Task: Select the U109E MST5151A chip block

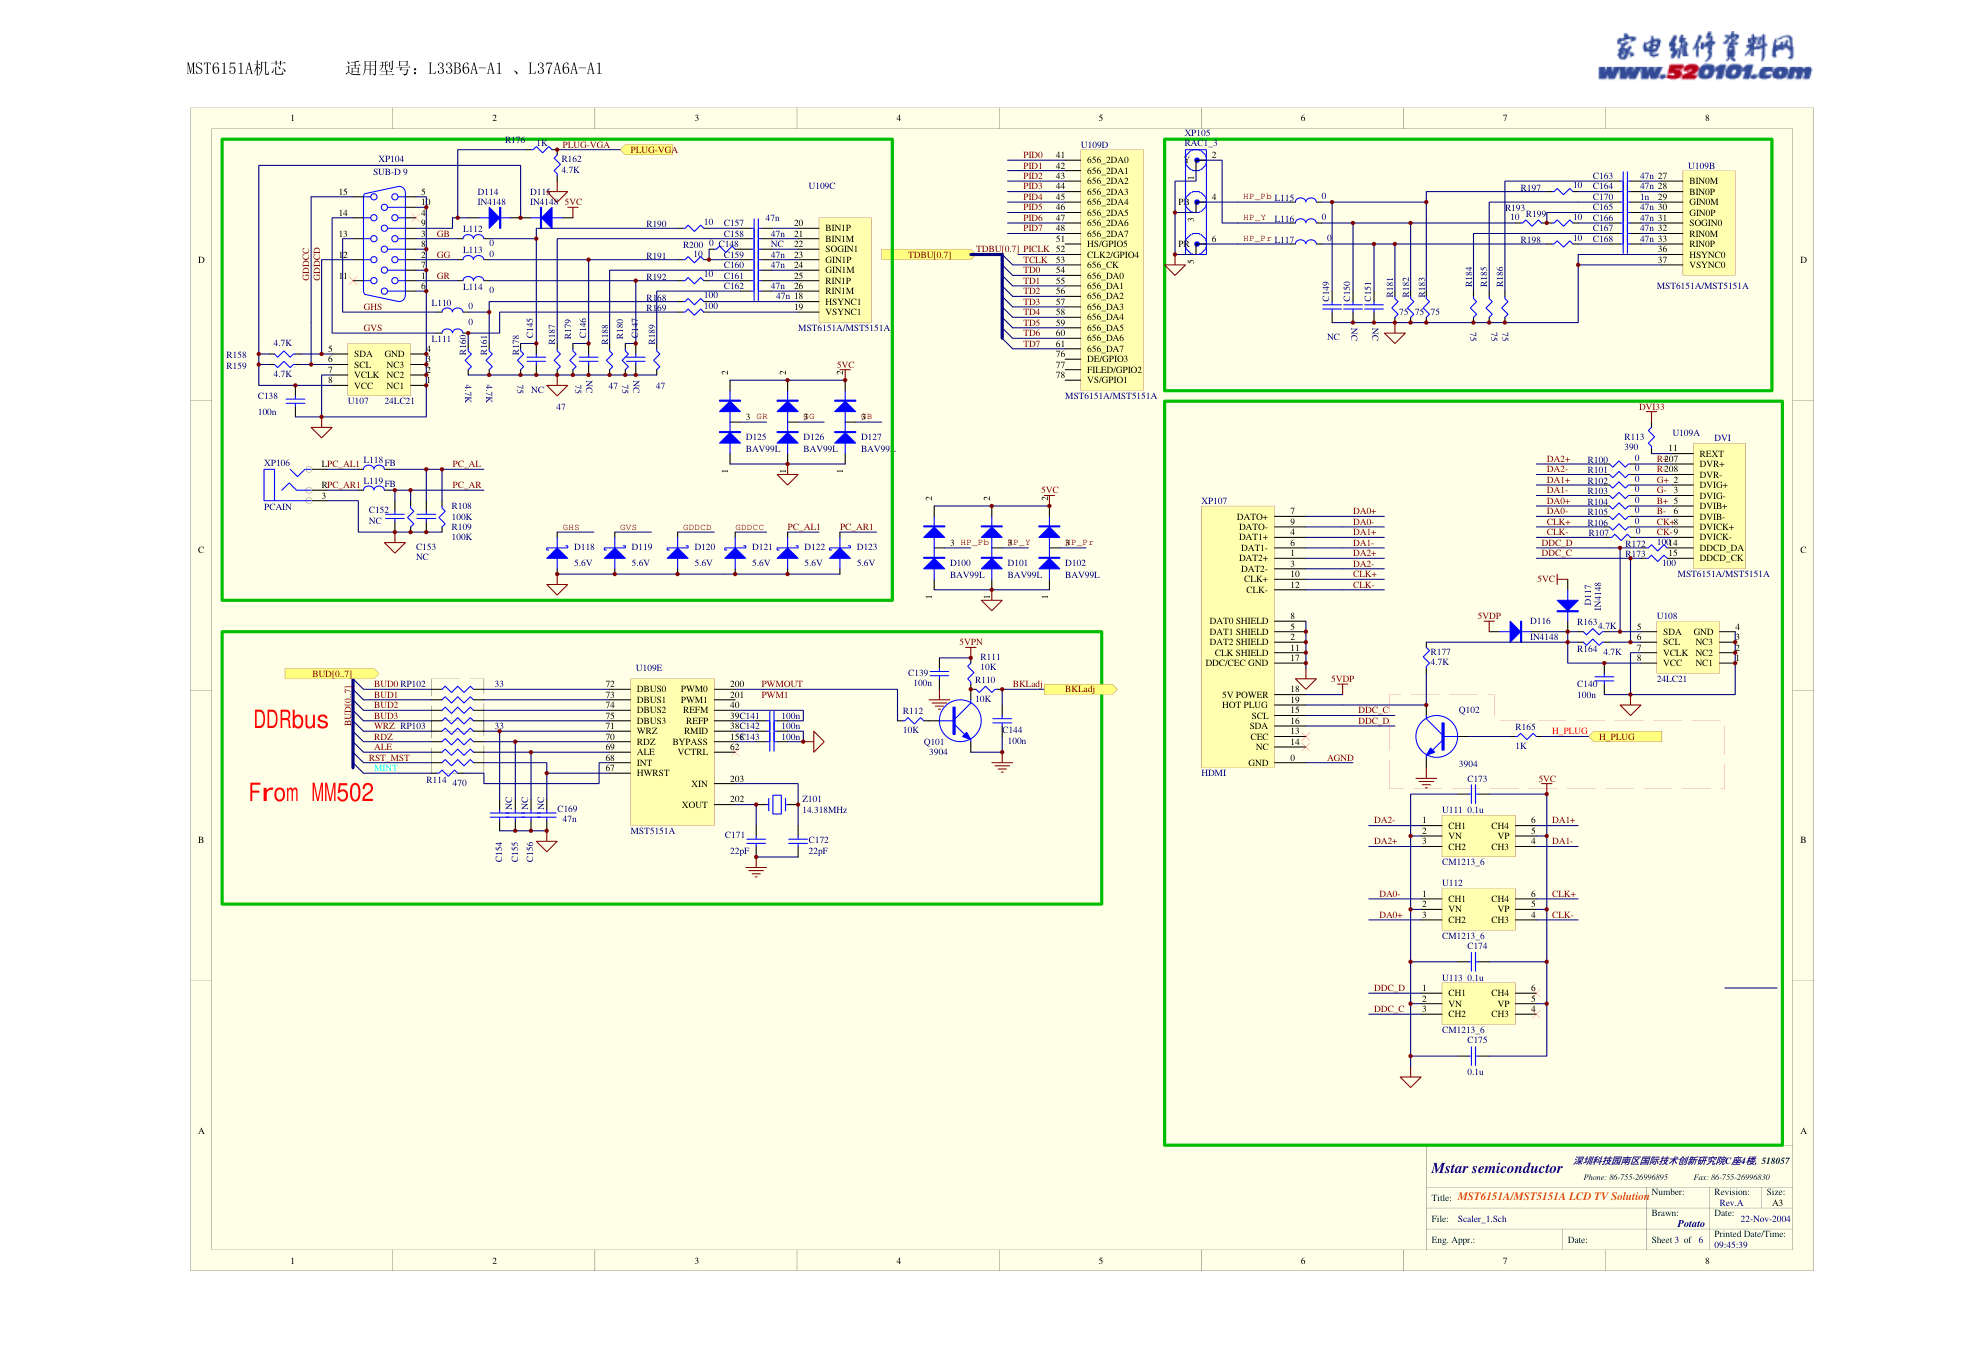Action: (x=671, y=752)
